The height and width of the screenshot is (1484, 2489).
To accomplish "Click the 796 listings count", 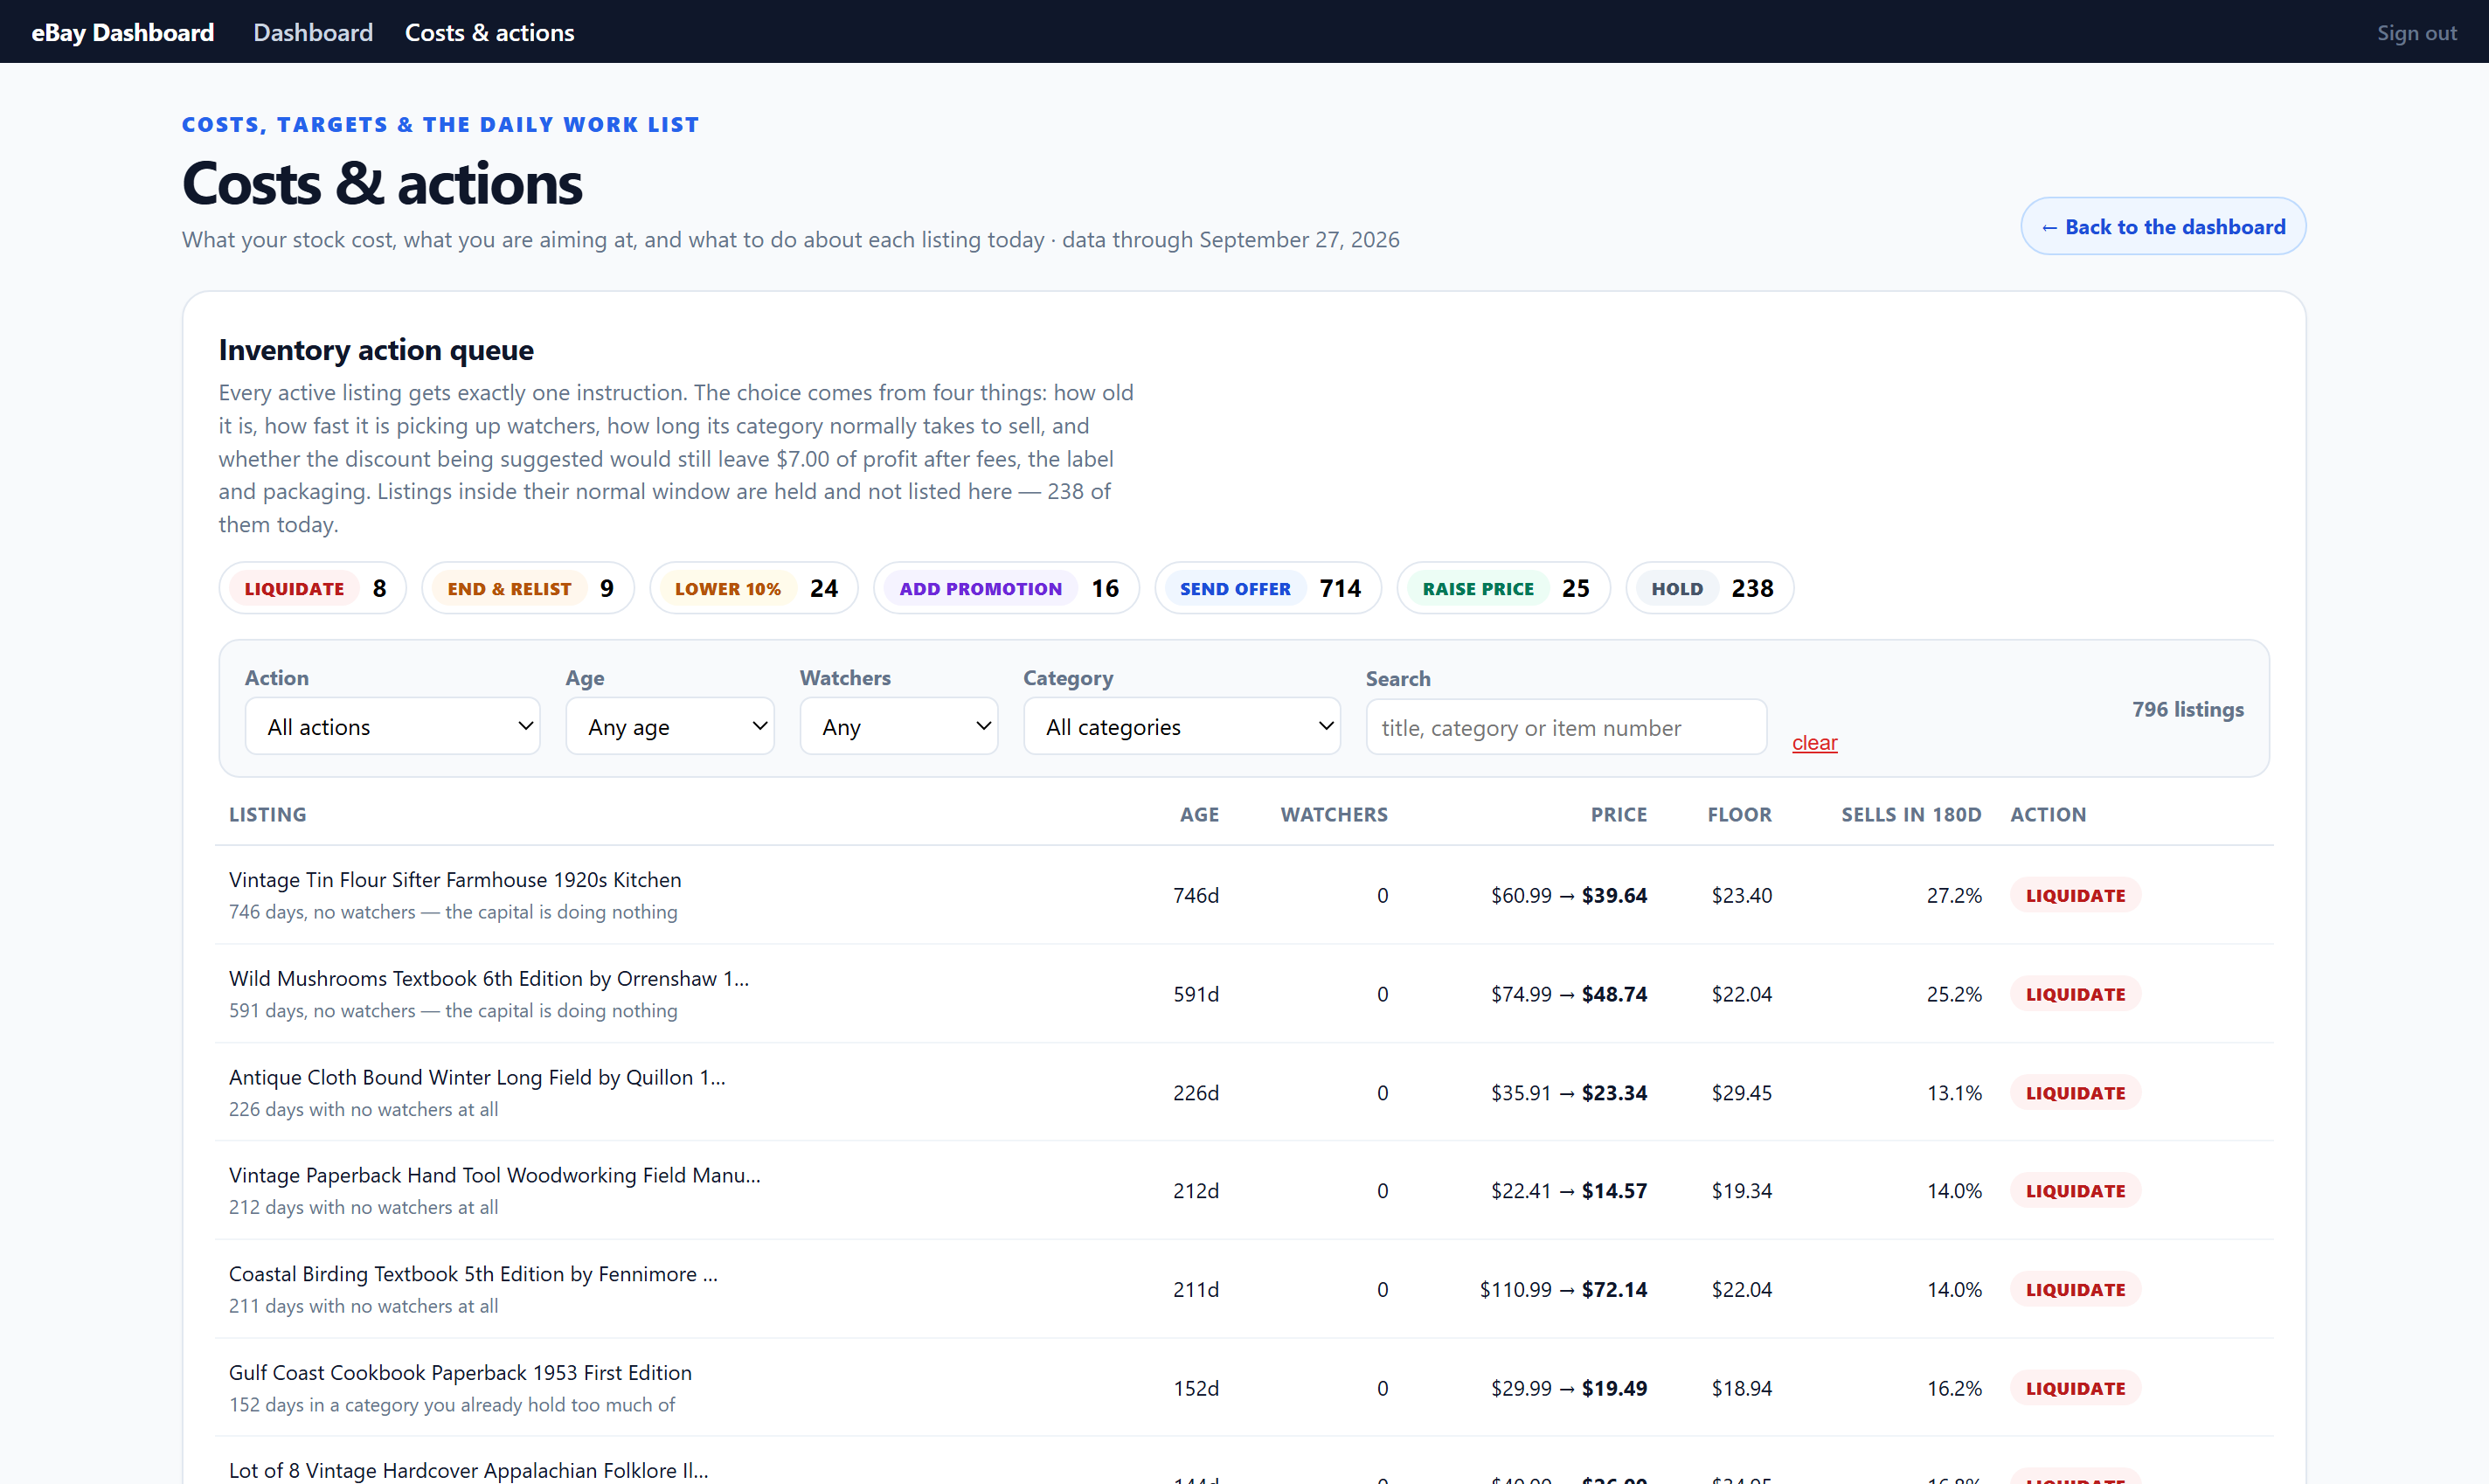I will 2187,709.
